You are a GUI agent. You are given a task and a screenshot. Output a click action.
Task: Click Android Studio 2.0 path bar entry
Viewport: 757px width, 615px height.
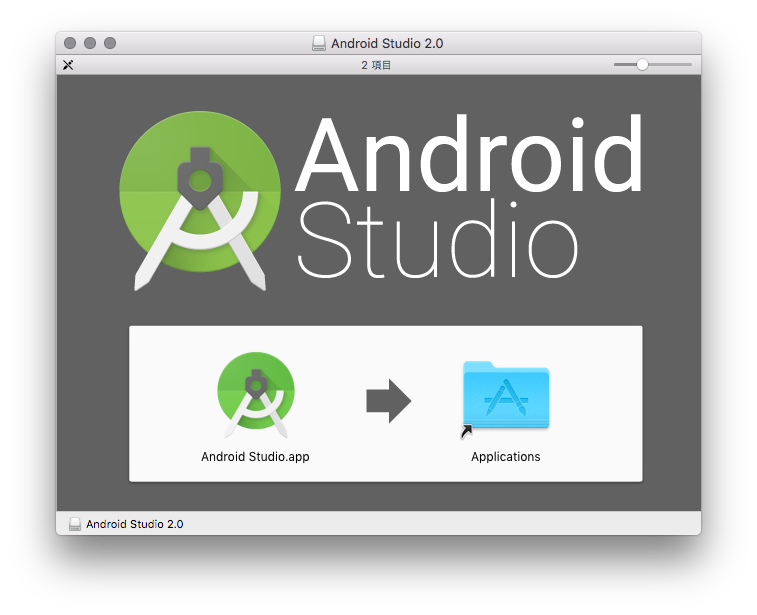pos(126,524)
